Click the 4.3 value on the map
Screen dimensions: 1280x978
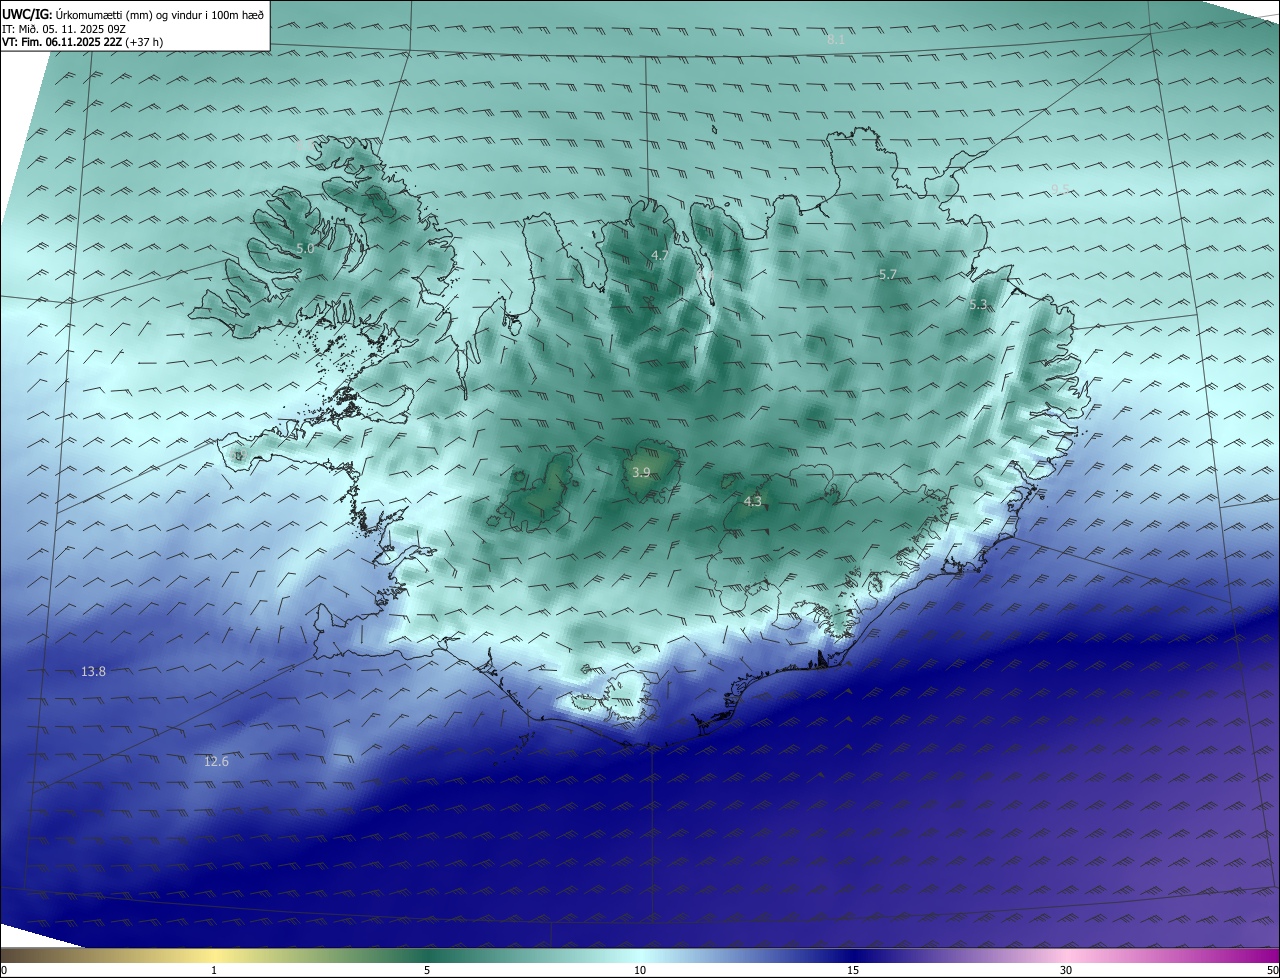[752, 502]
